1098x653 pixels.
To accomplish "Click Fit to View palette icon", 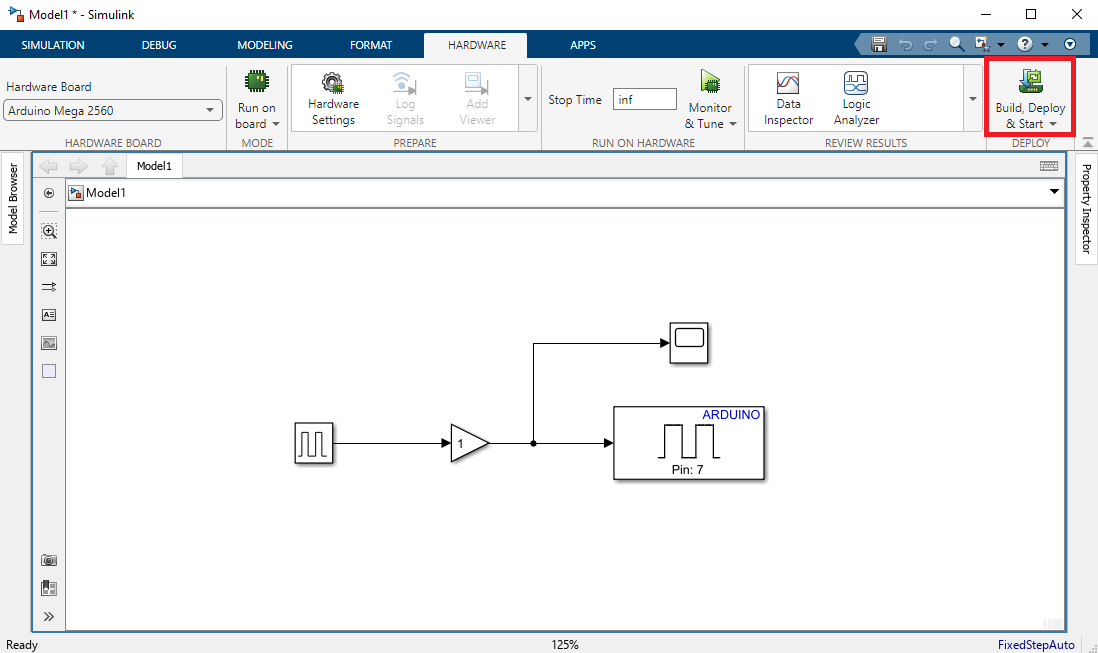I will coord(49,259).
